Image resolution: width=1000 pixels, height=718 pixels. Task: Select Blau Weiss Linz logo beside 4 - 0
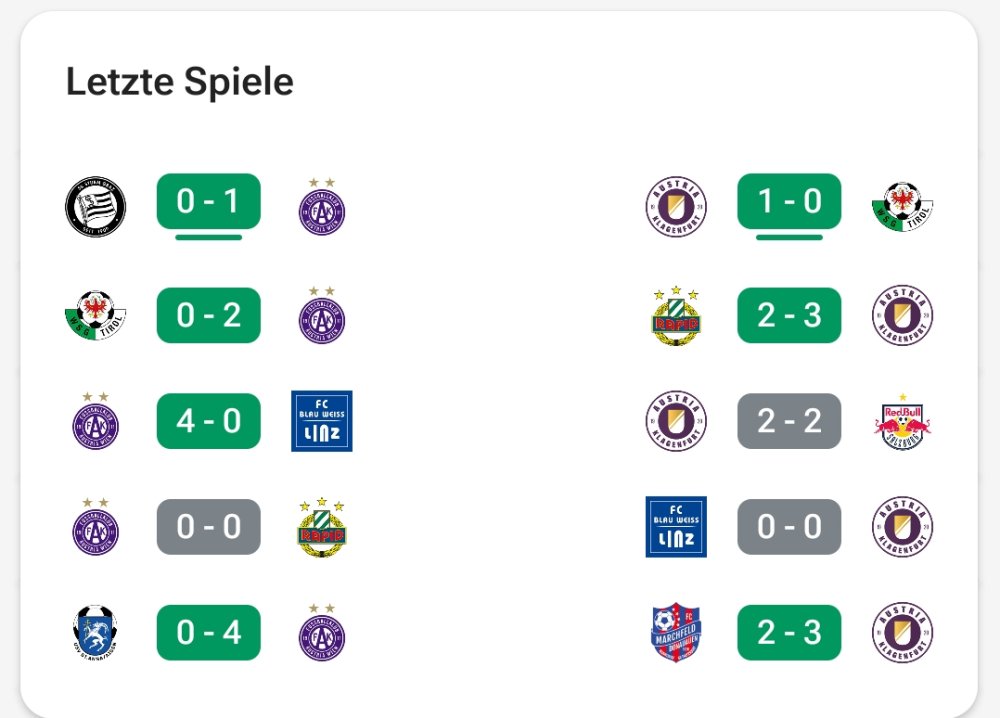[322, 421]
